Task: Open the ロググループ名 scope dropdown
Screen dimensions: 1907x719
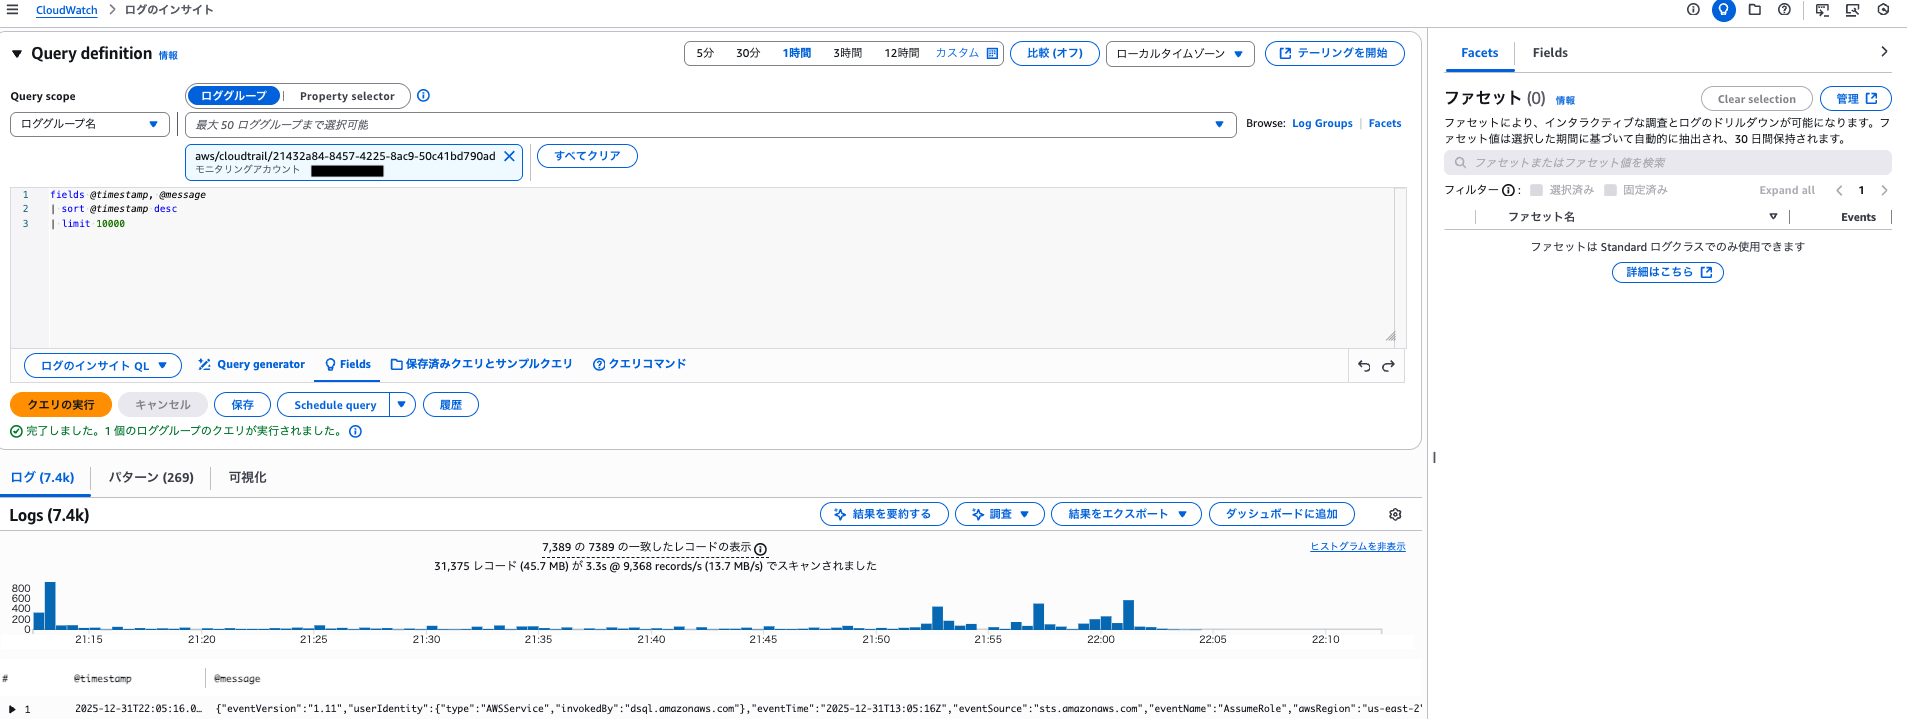Action: (90, 124)
